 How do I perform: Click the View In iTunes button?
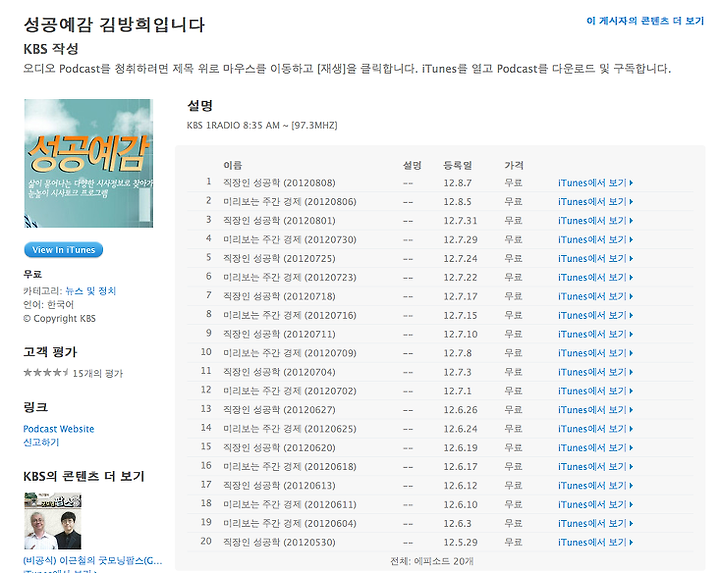(x=63, y=250)
